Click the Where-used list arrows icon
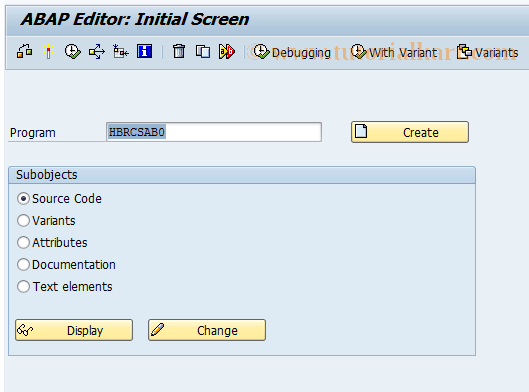This screenshot has width=529, height=392. click(x=97, y=52)
